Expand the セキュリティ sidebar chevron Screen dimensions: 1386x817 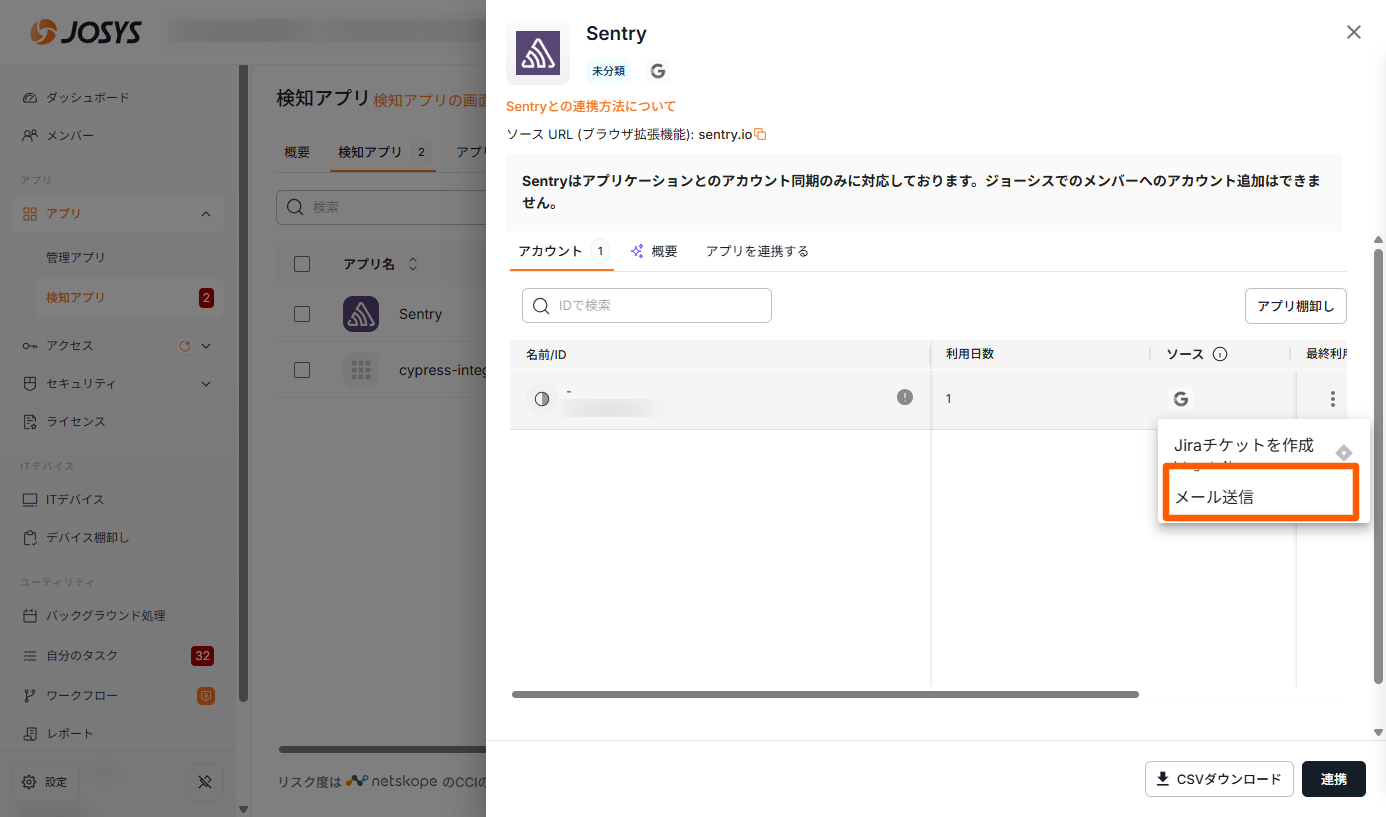[206, 384]
